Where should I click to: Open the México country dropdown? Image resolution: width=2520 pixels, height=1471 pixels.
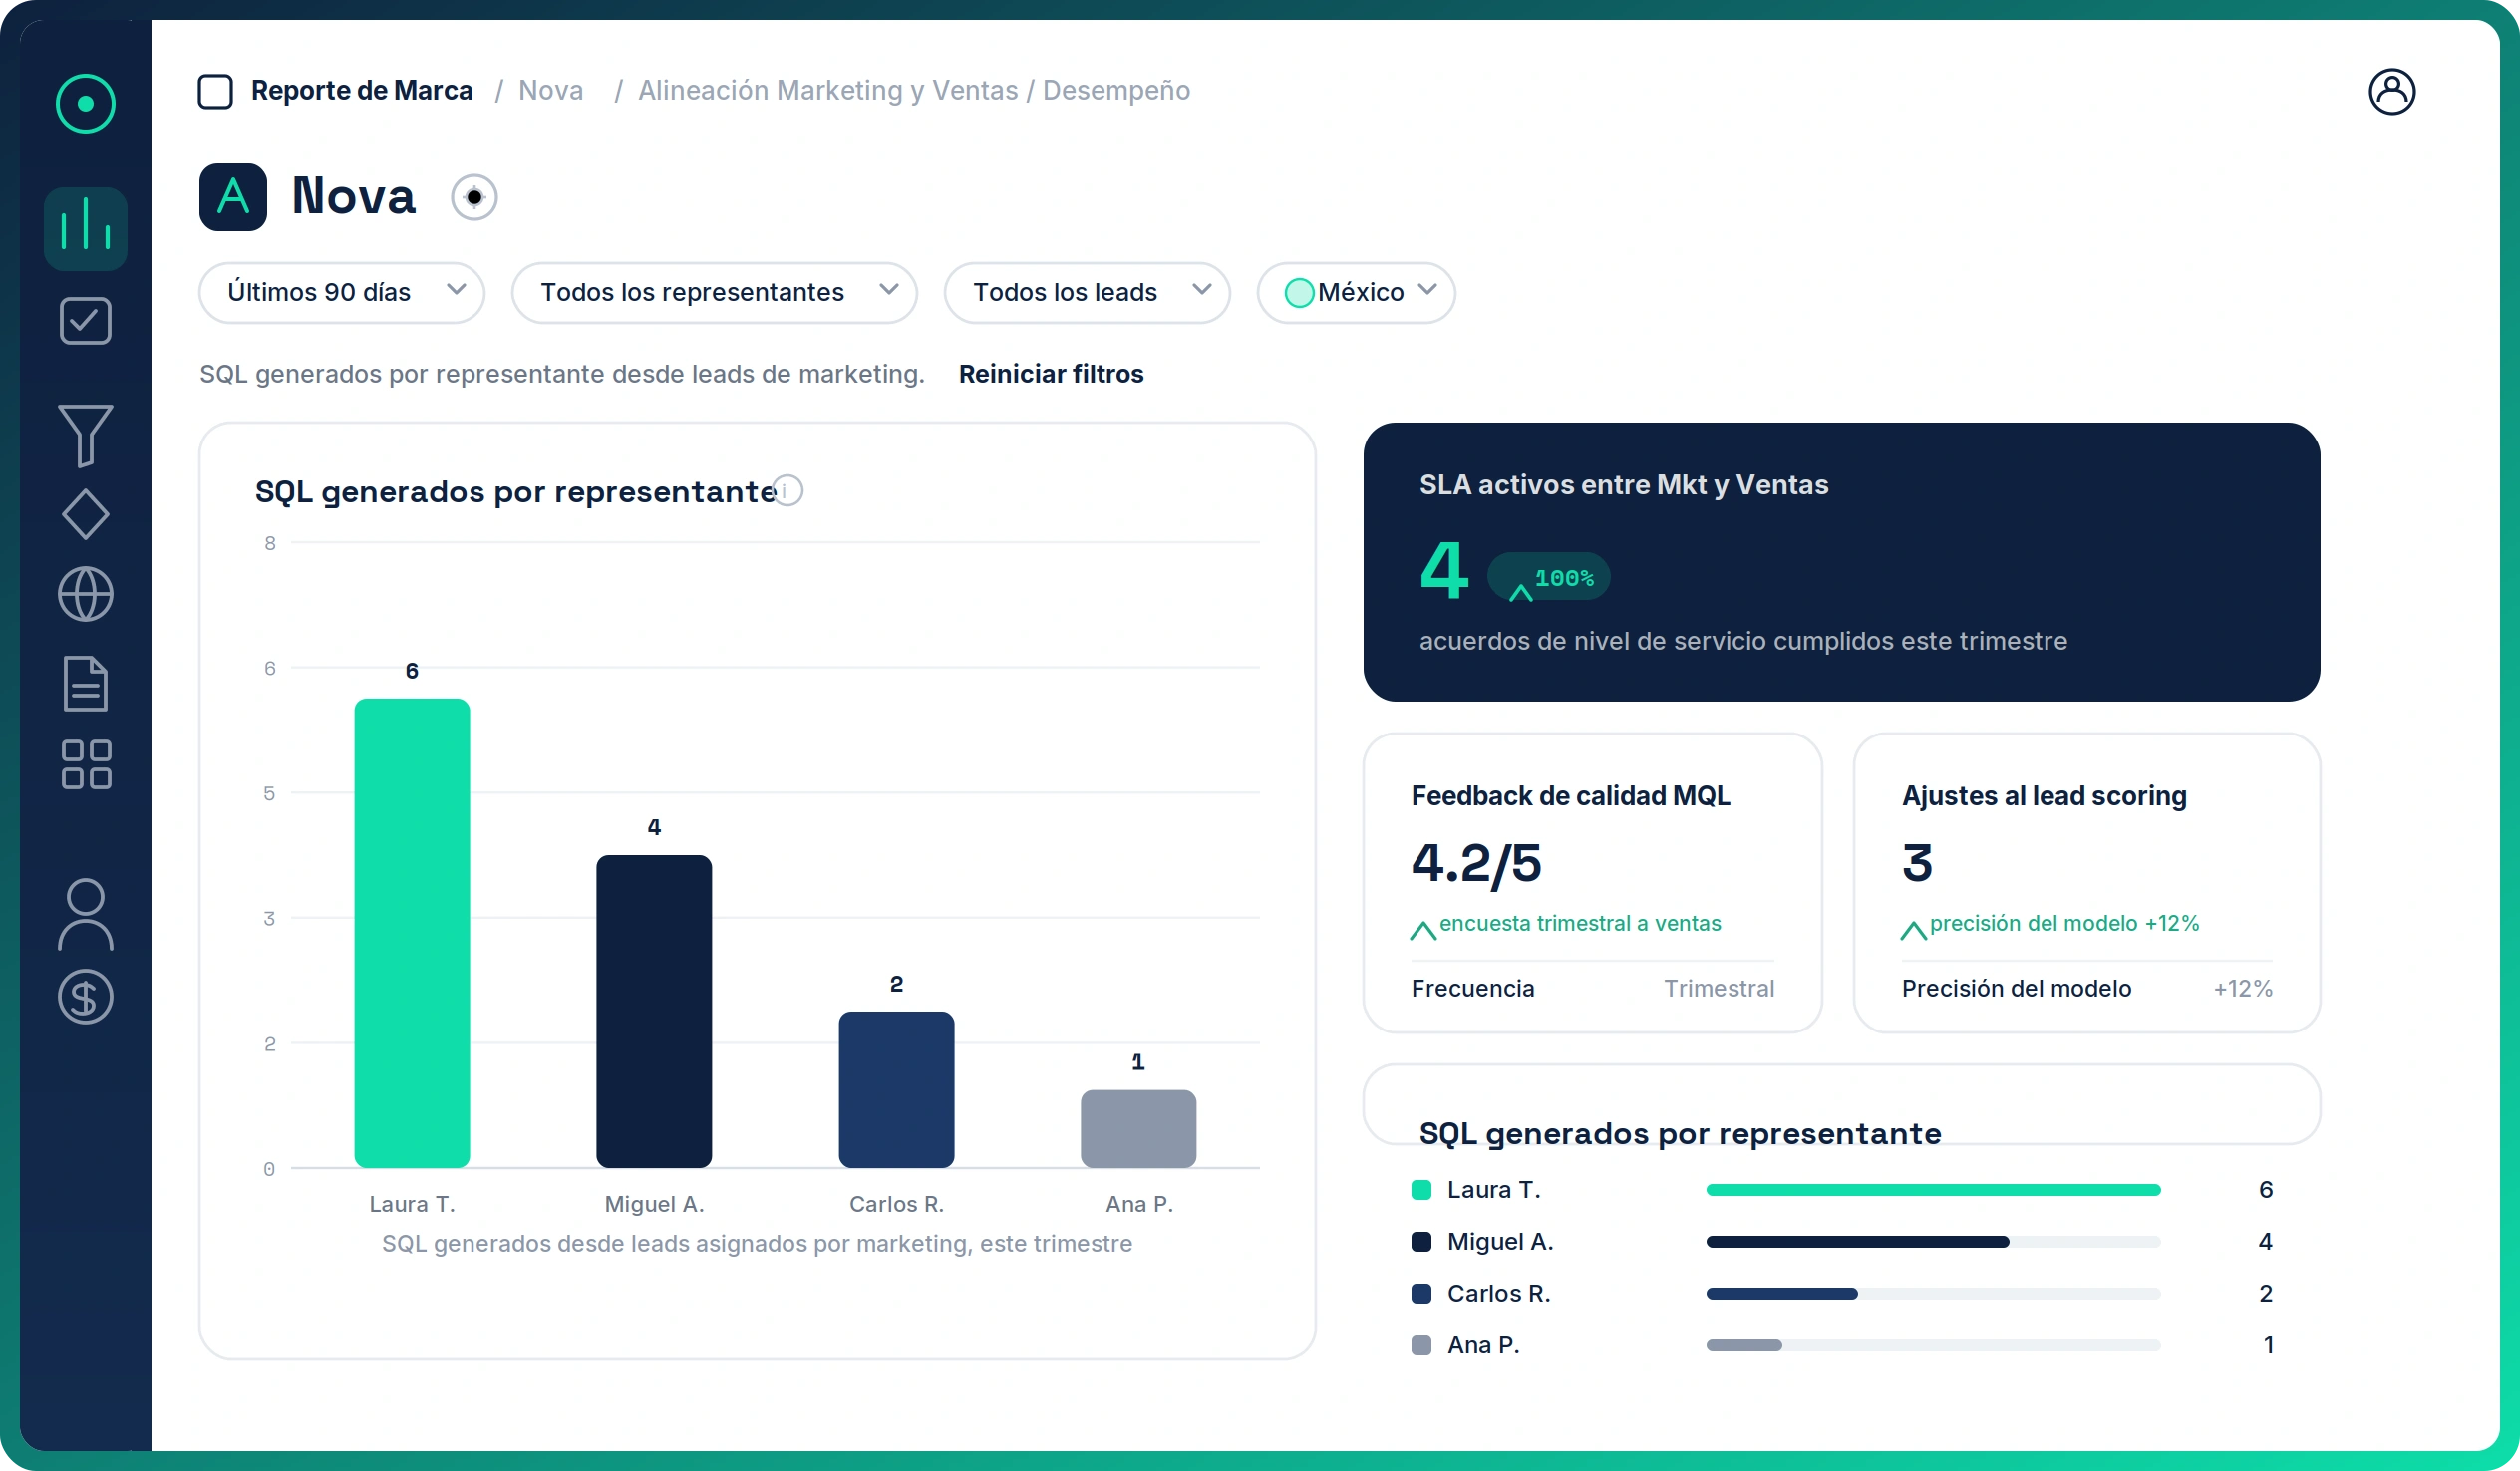1355,292
